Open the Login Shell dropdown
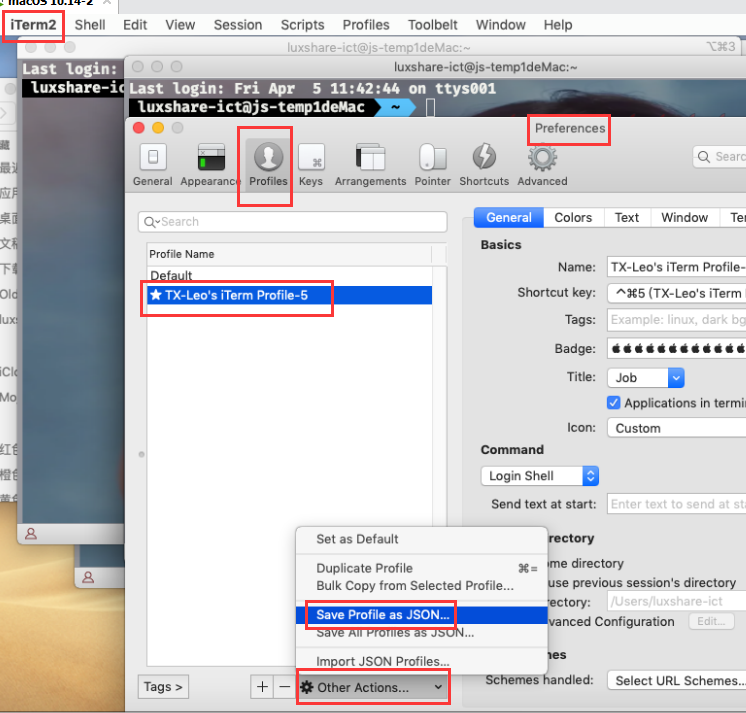 tap(540, 476)
